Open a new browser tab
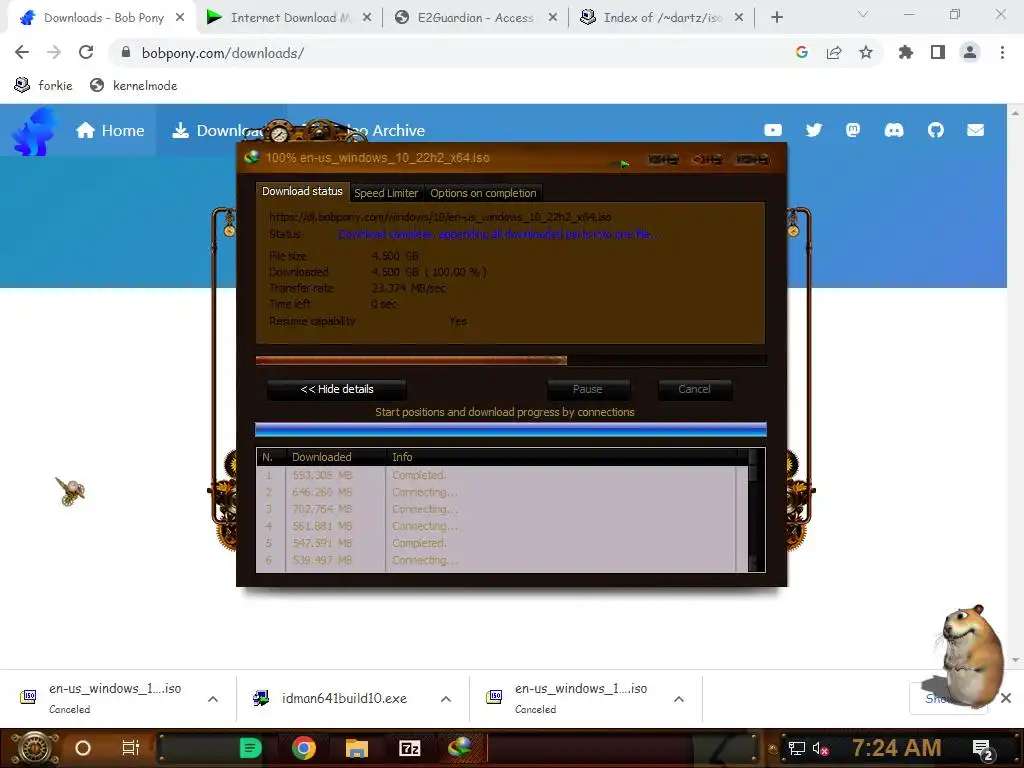1024x768 pixels. [776, 18]
